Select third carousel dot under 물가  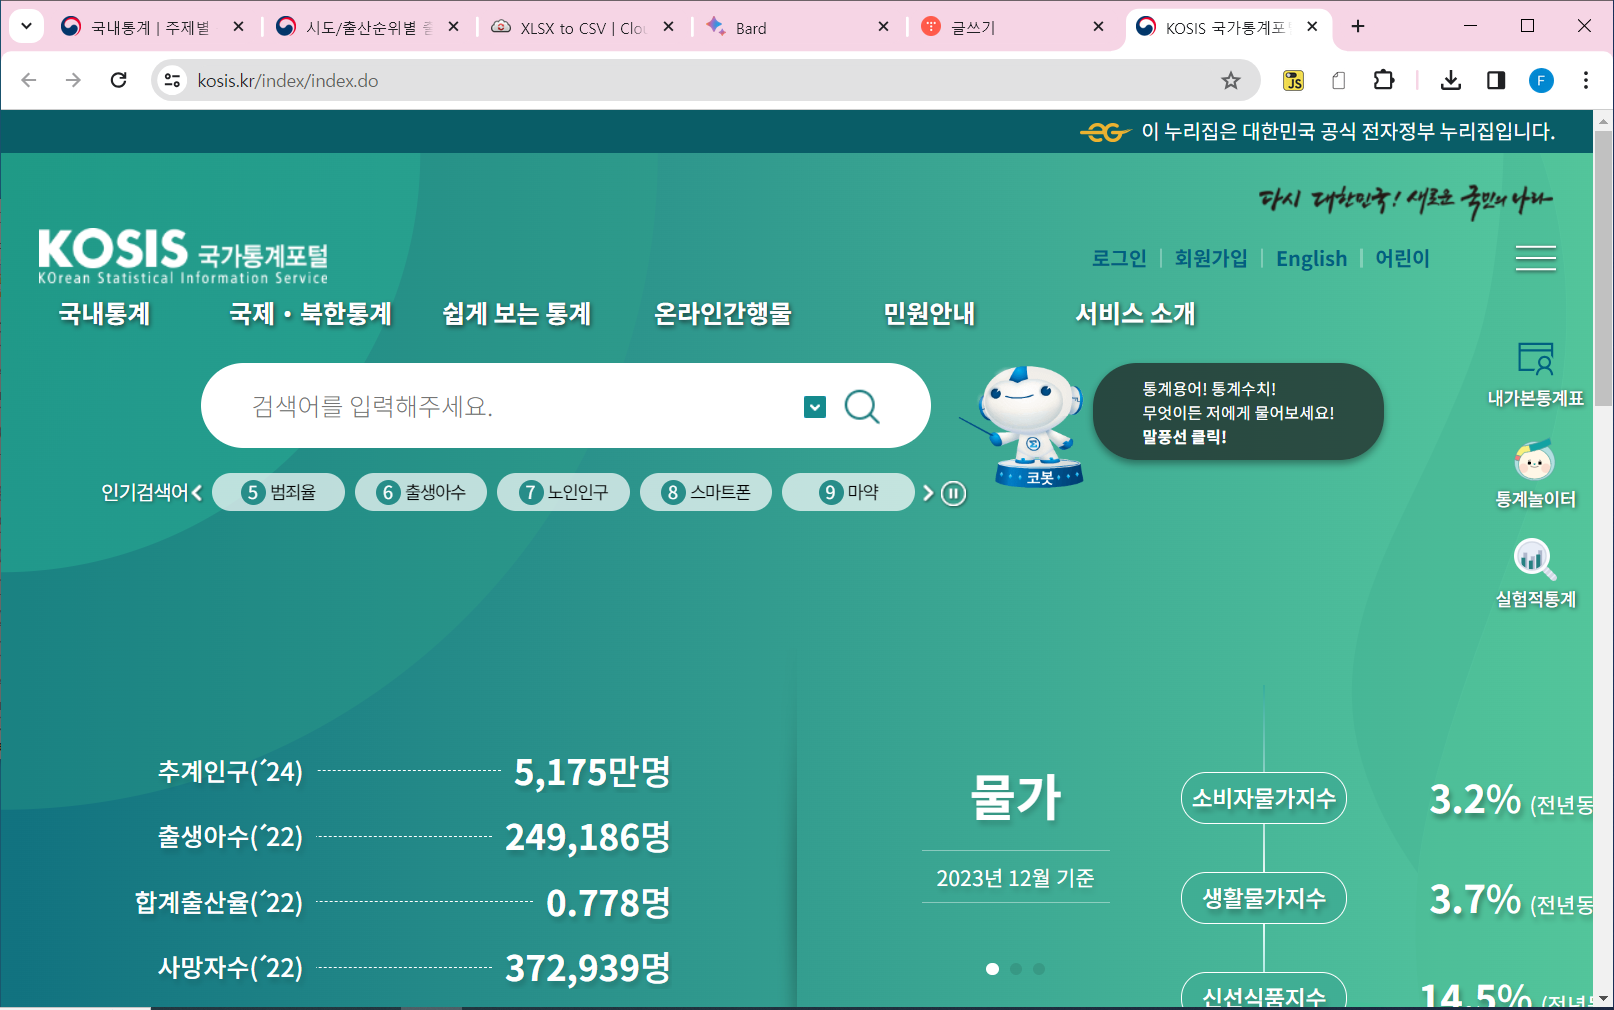[x=1039, y=969]
